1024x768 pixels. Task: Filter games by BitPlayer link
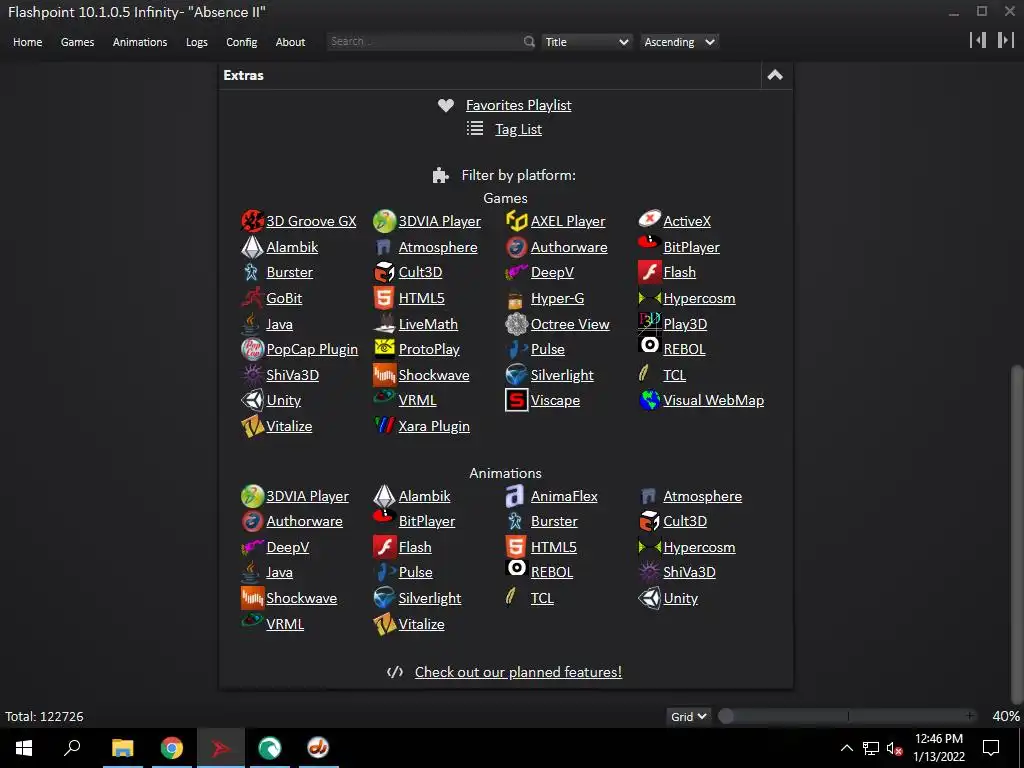click(x=691, y=248)
